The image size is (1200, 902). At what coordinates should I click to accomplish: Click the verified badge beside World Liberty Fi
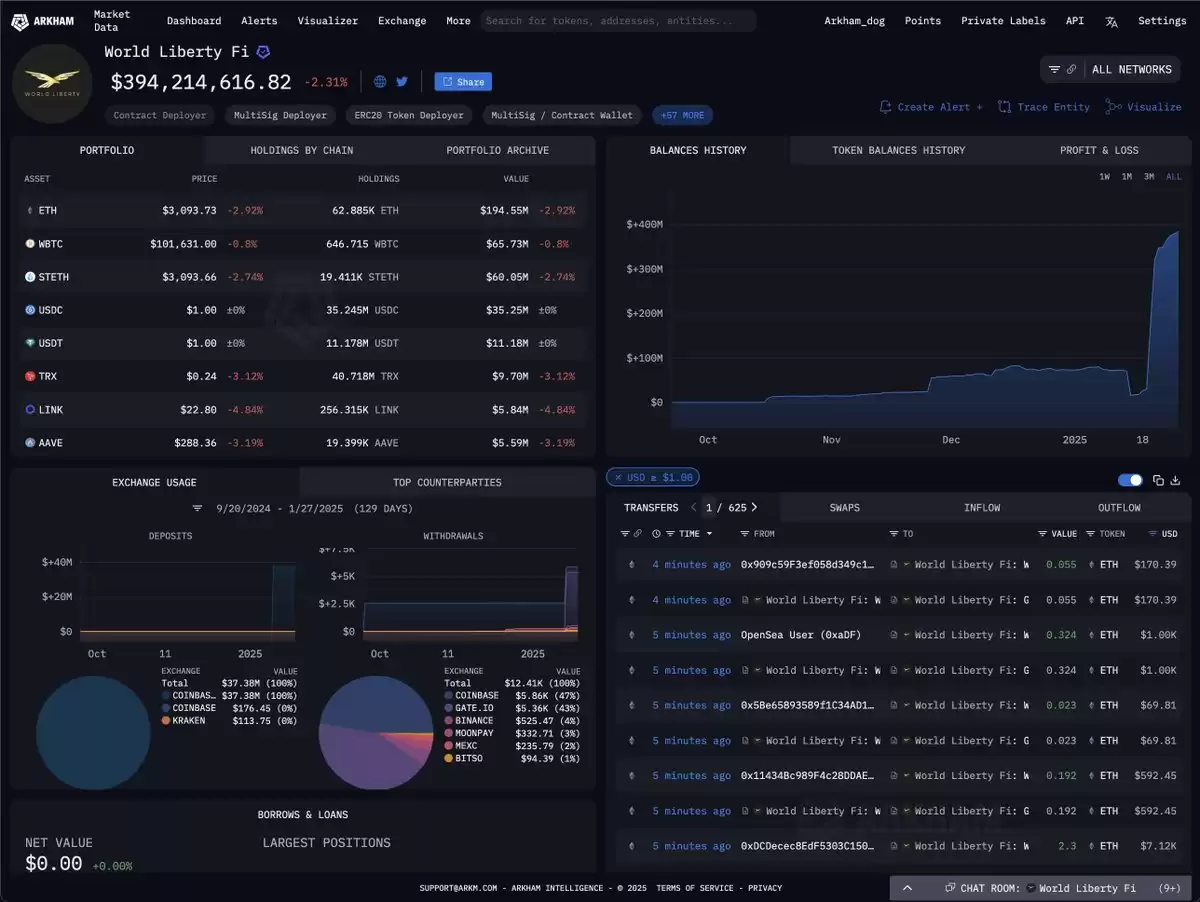263,52
